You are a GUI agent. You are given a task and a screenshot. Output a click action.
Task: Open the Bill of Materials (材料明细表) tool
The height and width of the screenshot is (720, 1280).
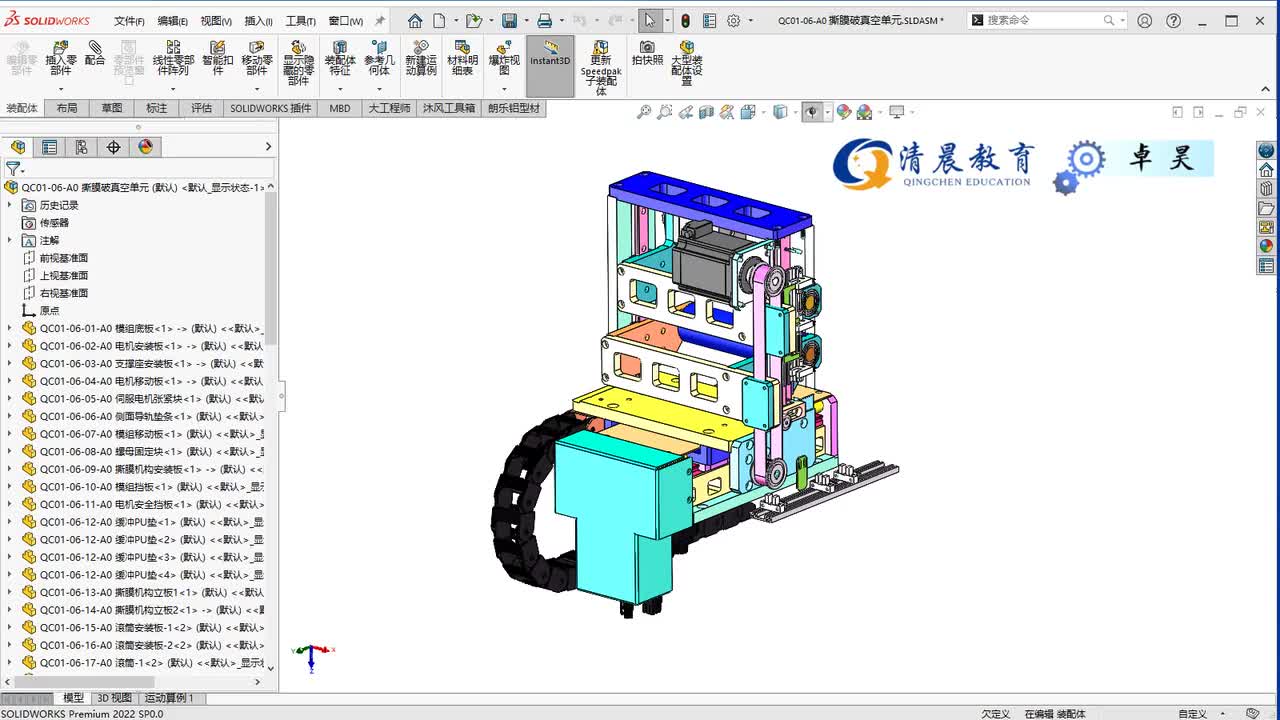point(462,58)
